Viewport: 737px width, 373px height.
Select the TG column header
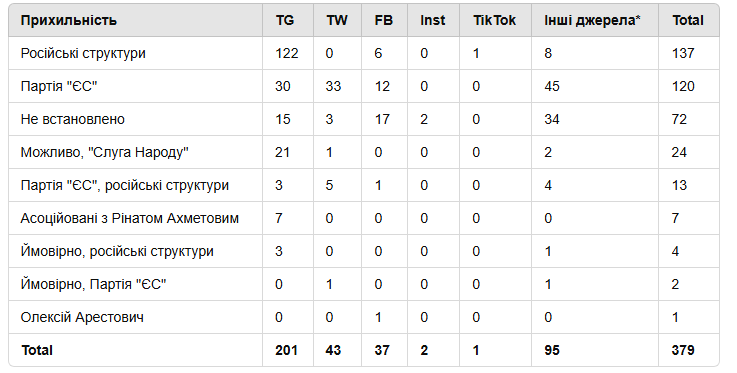pyautogui.click(x=285, y=20)
